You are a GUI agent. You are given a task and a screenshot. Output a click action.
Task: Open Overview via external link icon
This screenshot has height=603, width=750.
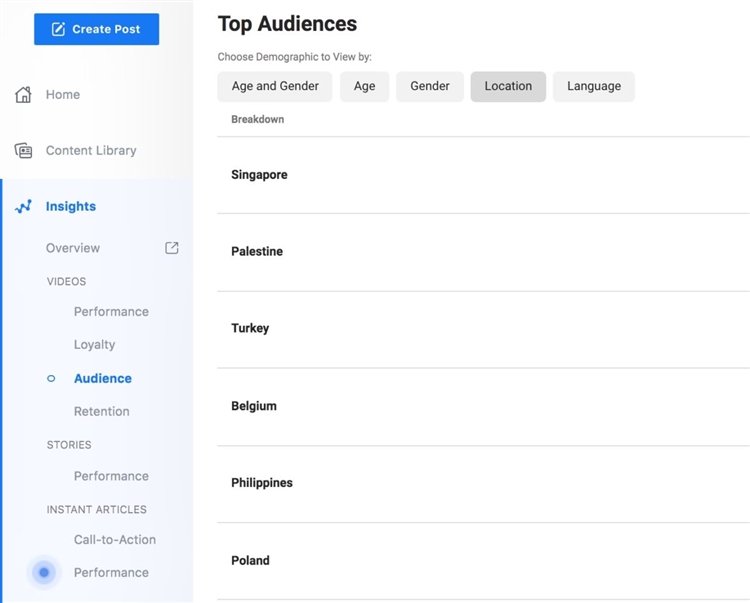pos(172,248)
